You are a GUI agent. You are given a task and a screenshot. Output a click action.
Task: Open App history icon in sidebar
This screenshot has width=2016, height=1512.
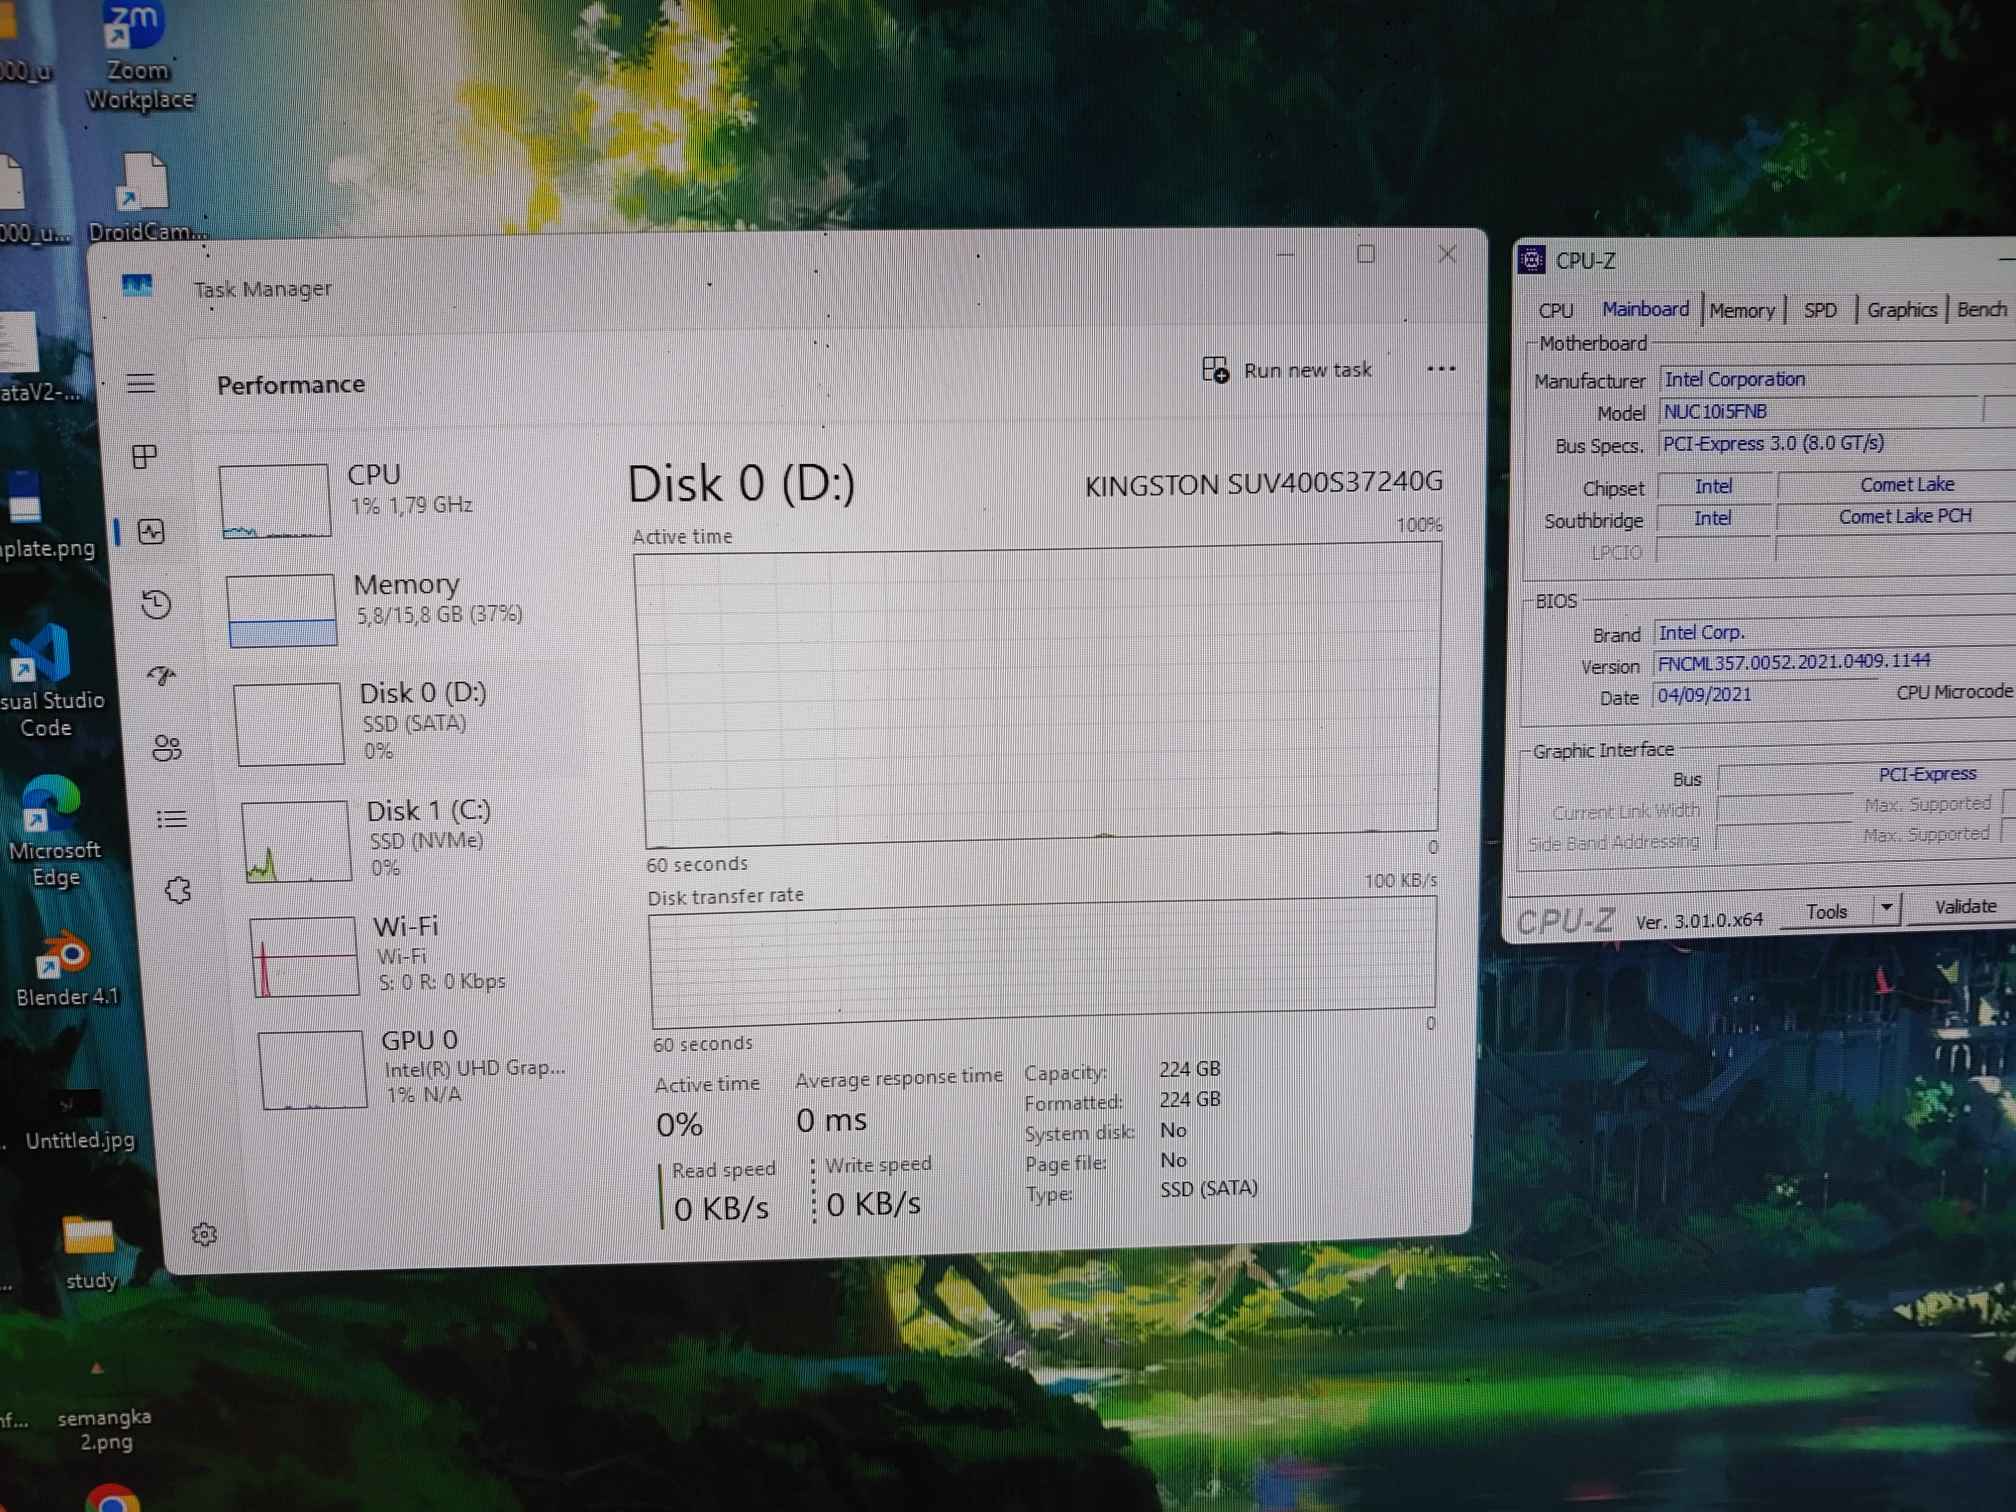[157, 604]
